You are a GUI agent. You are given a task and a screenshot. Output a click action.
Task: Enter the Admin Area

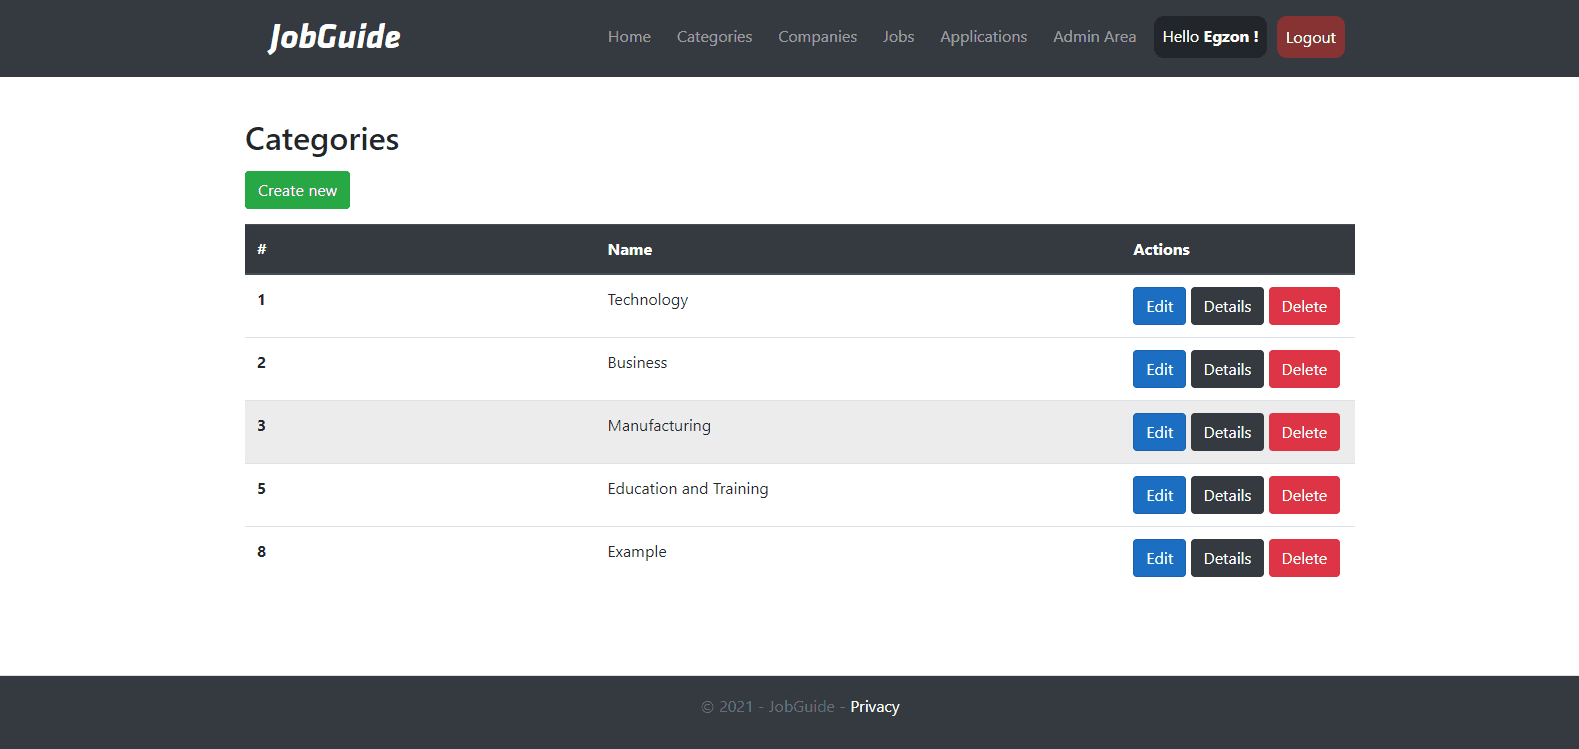click(x=1094, y=37)
